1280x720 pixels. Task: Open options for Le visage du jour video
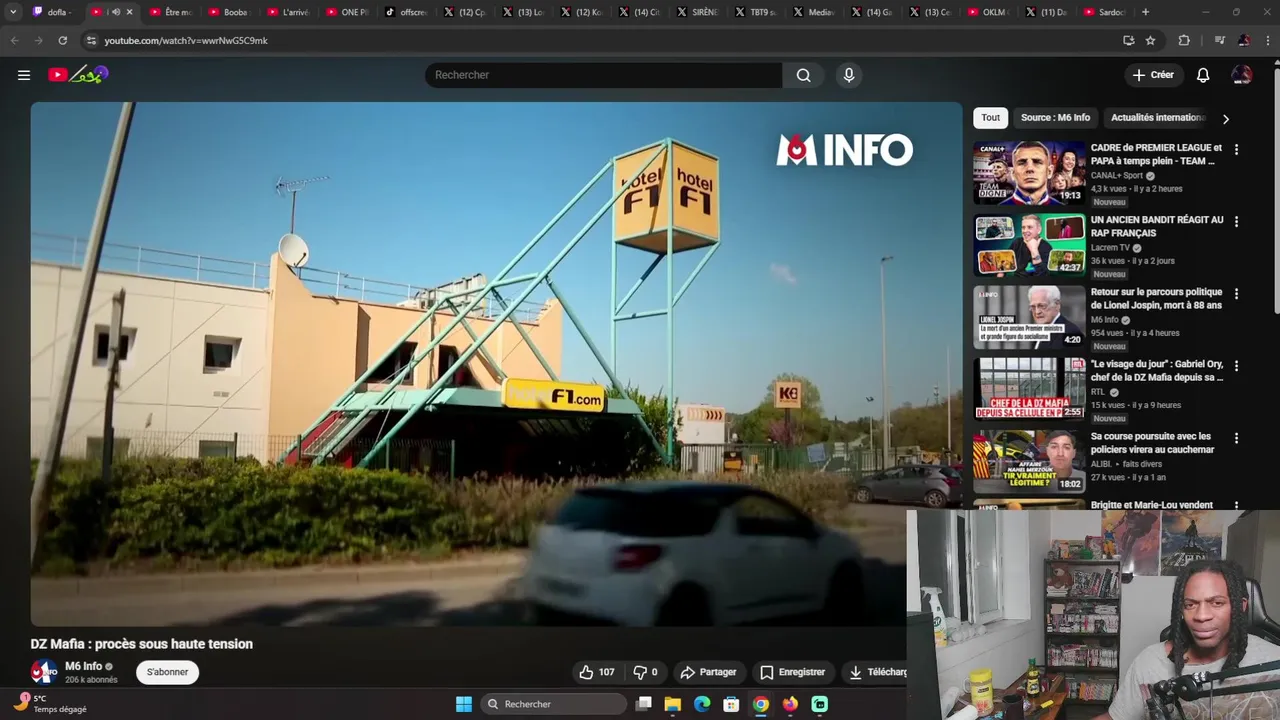pyautogui.click(x=1236, y=365)
